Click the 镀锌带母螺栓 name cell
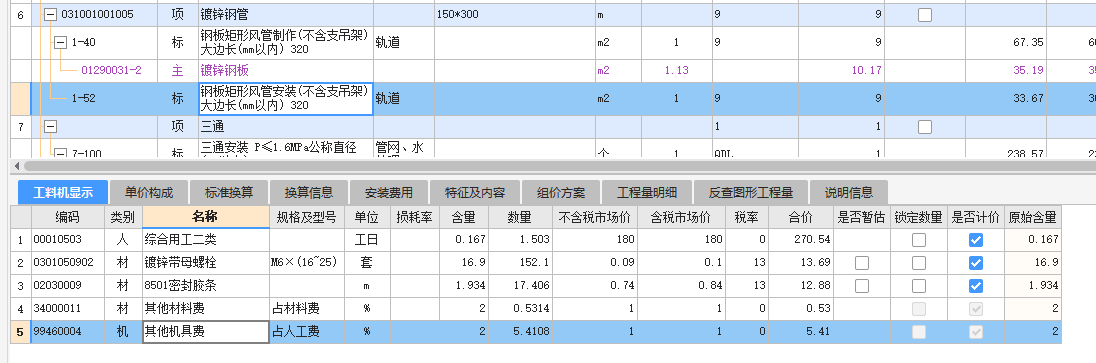Viewport: 1096px width, 363px height. coord(206,263)
